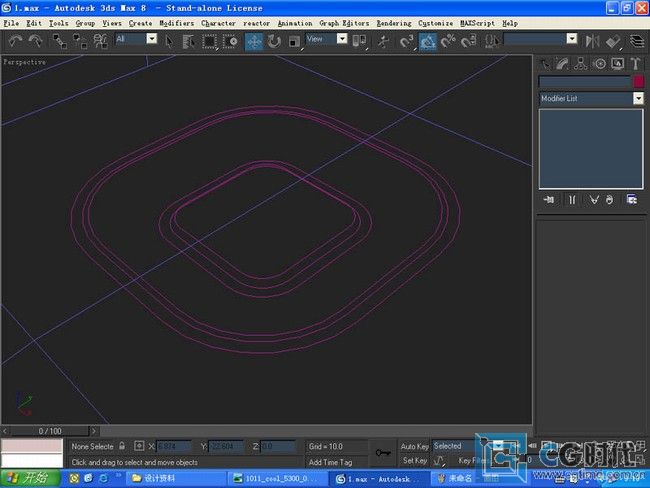Toggle the Percent Snap button
Viewport: 650px width, 488px height.
pos(448,41)
